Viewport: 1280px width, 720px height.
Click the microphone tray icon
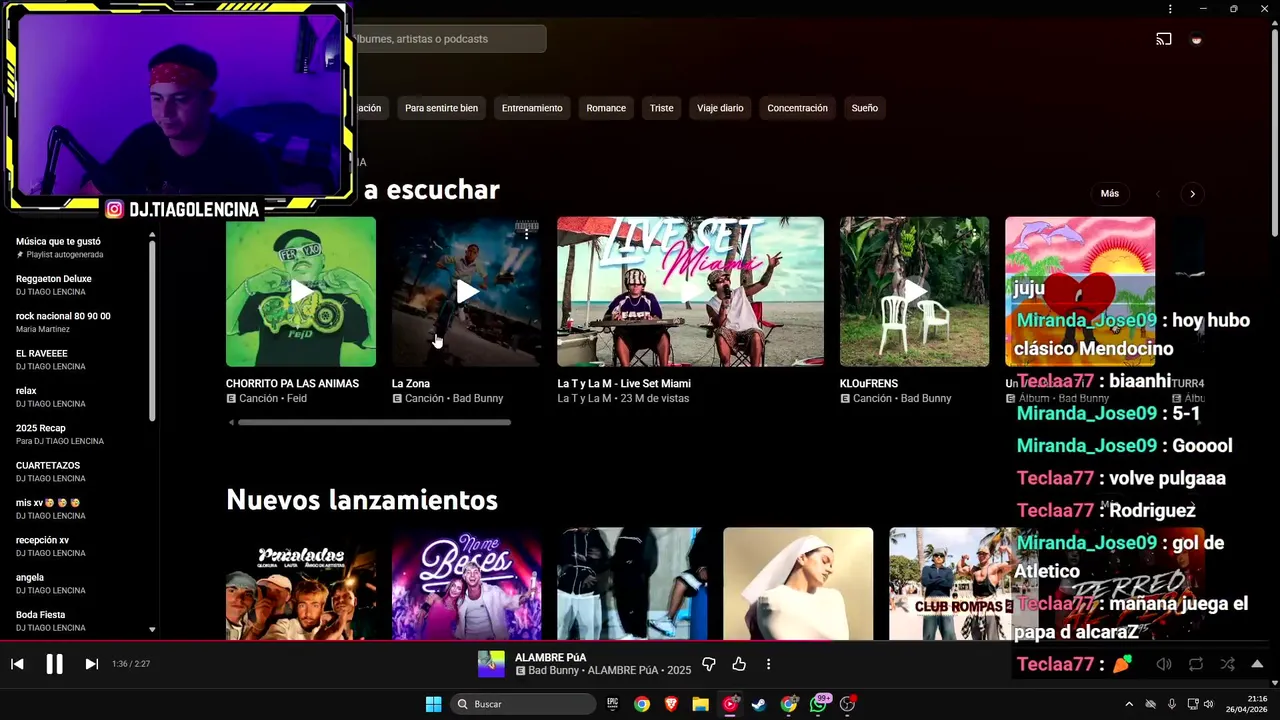1171,704
